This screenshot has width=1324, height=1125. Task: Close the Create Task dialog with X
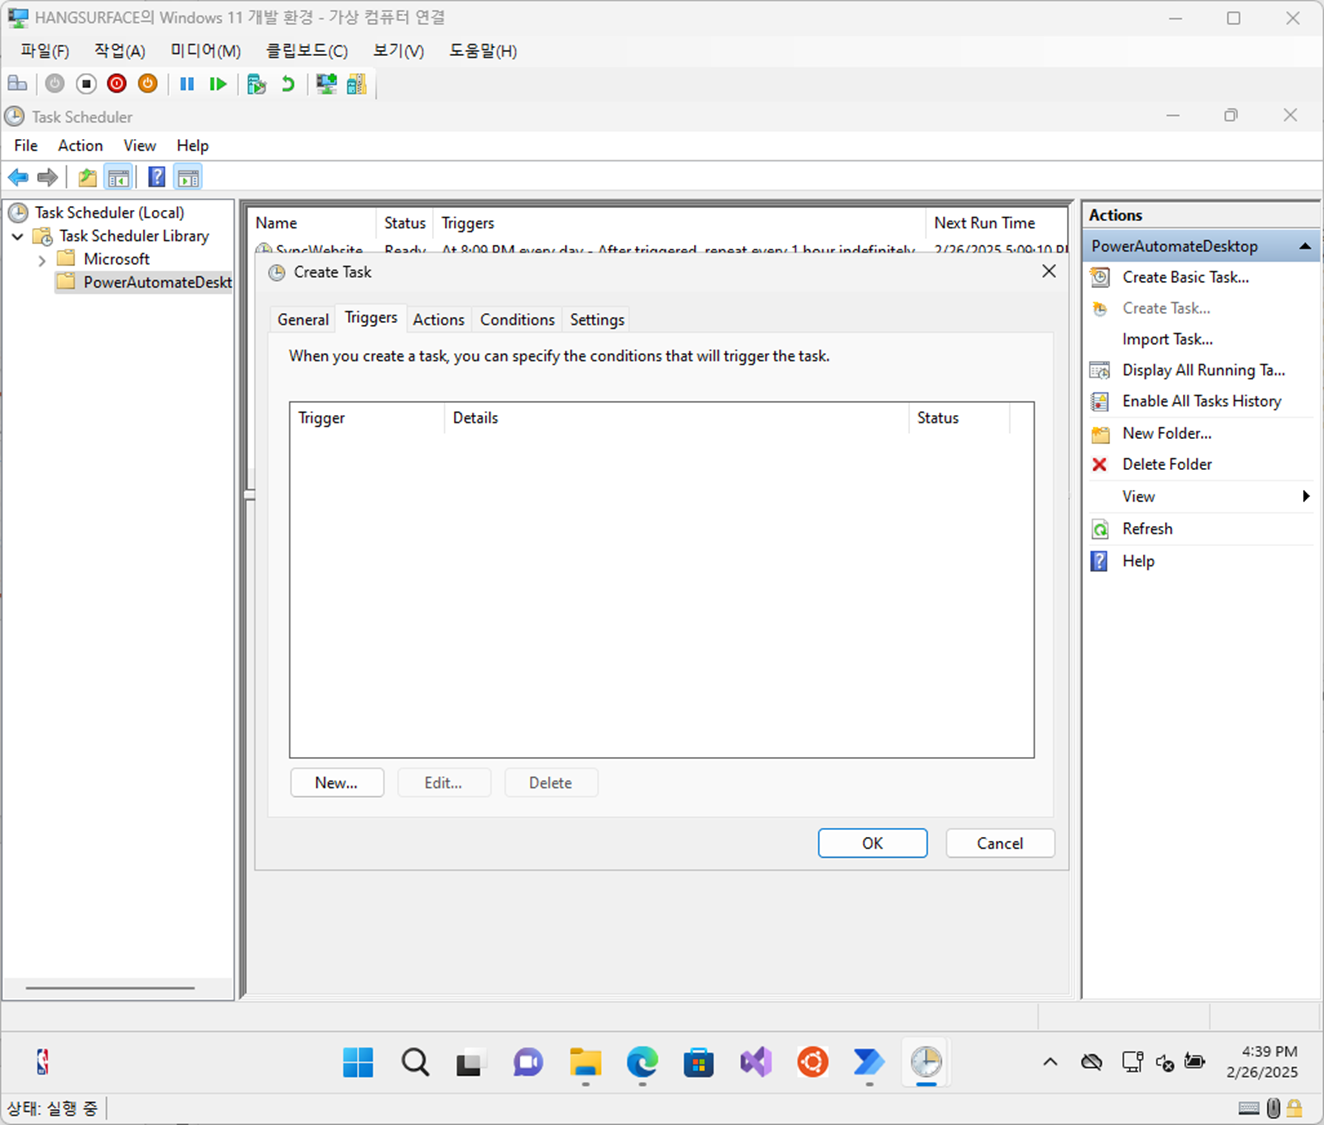pos(1049,271)
